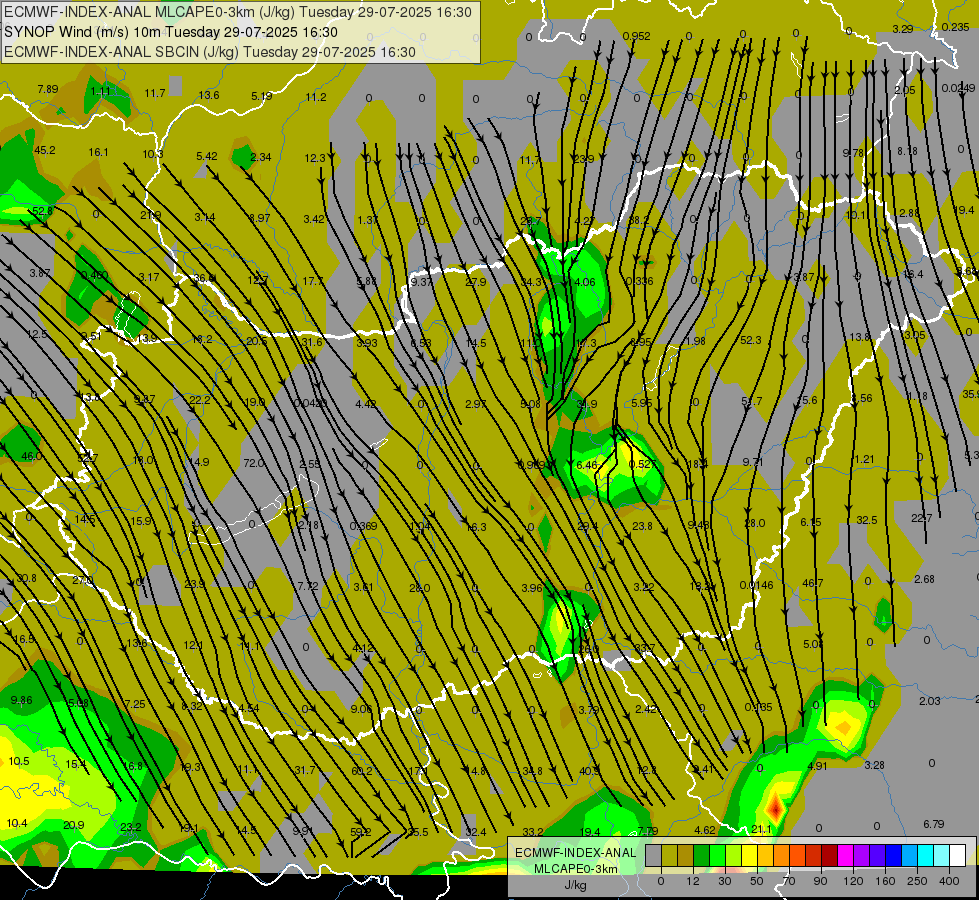Click the map value 72.0
The height and width of the screenshot is (900, 979).
tap(253, 463)
